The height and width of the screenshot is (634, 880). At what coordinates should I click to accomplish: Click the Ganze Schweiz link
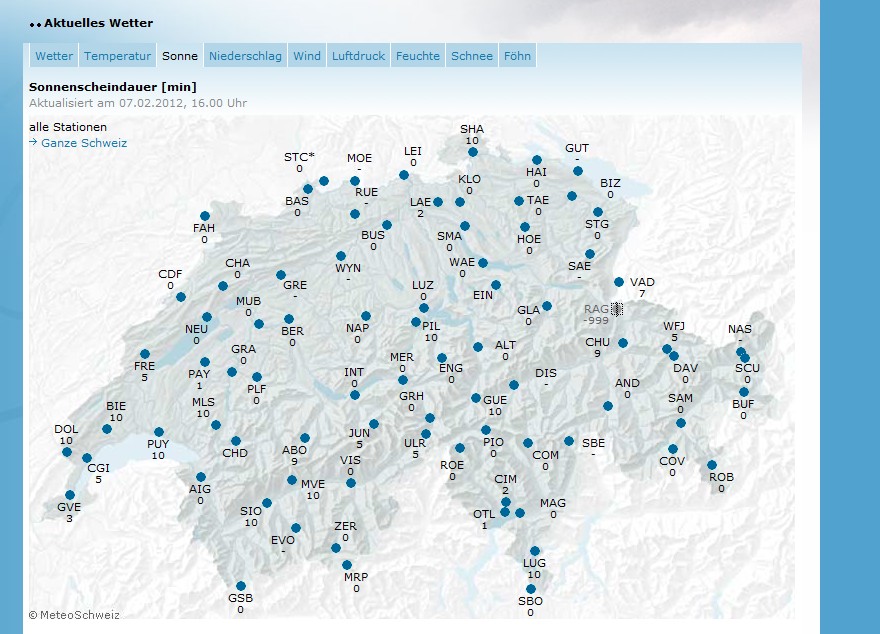(x=84, y=143)
